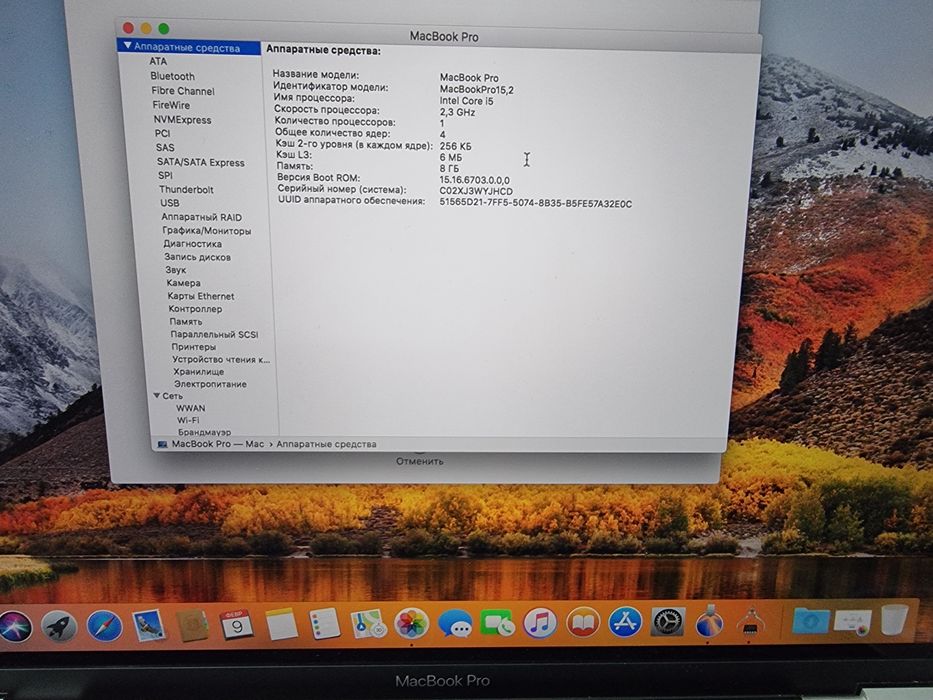Open Mail stamp icon in Dock
Viewport: 933px width, 700px height.
(x=148, y=626)
